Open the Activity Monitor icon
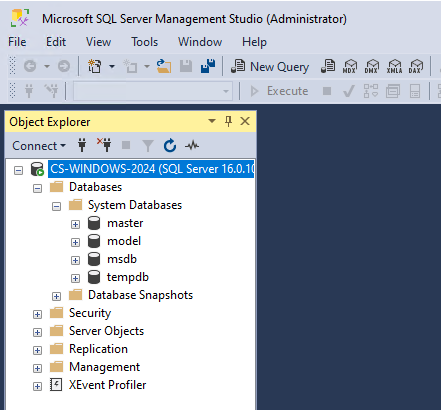441x410 pixels. point(192,145)
